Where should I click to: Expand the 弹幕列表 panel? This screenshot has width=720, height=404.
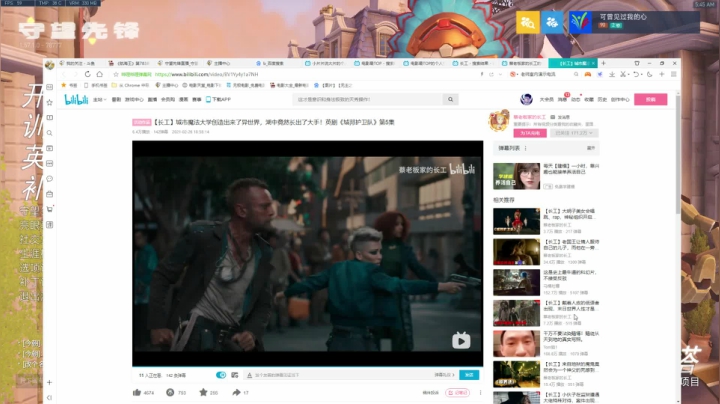pos(591,148)
